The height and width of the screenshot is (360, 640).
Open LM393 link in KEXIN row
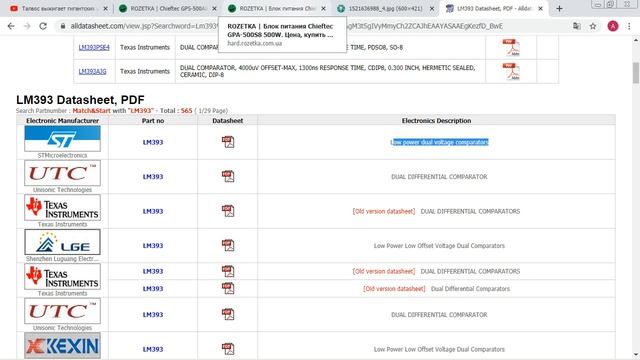(x=153, y=349)
